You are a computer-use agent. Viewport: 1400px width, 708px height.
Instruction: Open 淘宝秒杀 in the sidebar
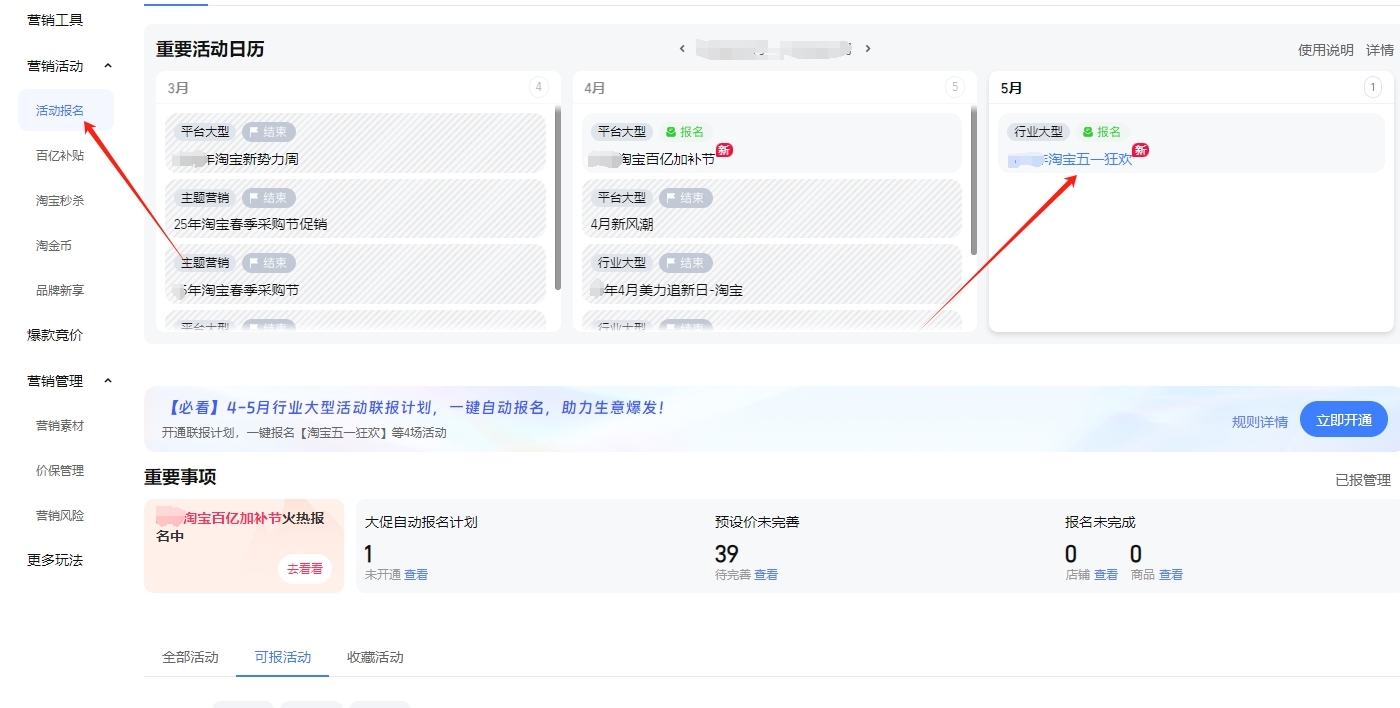coord(60,201)
